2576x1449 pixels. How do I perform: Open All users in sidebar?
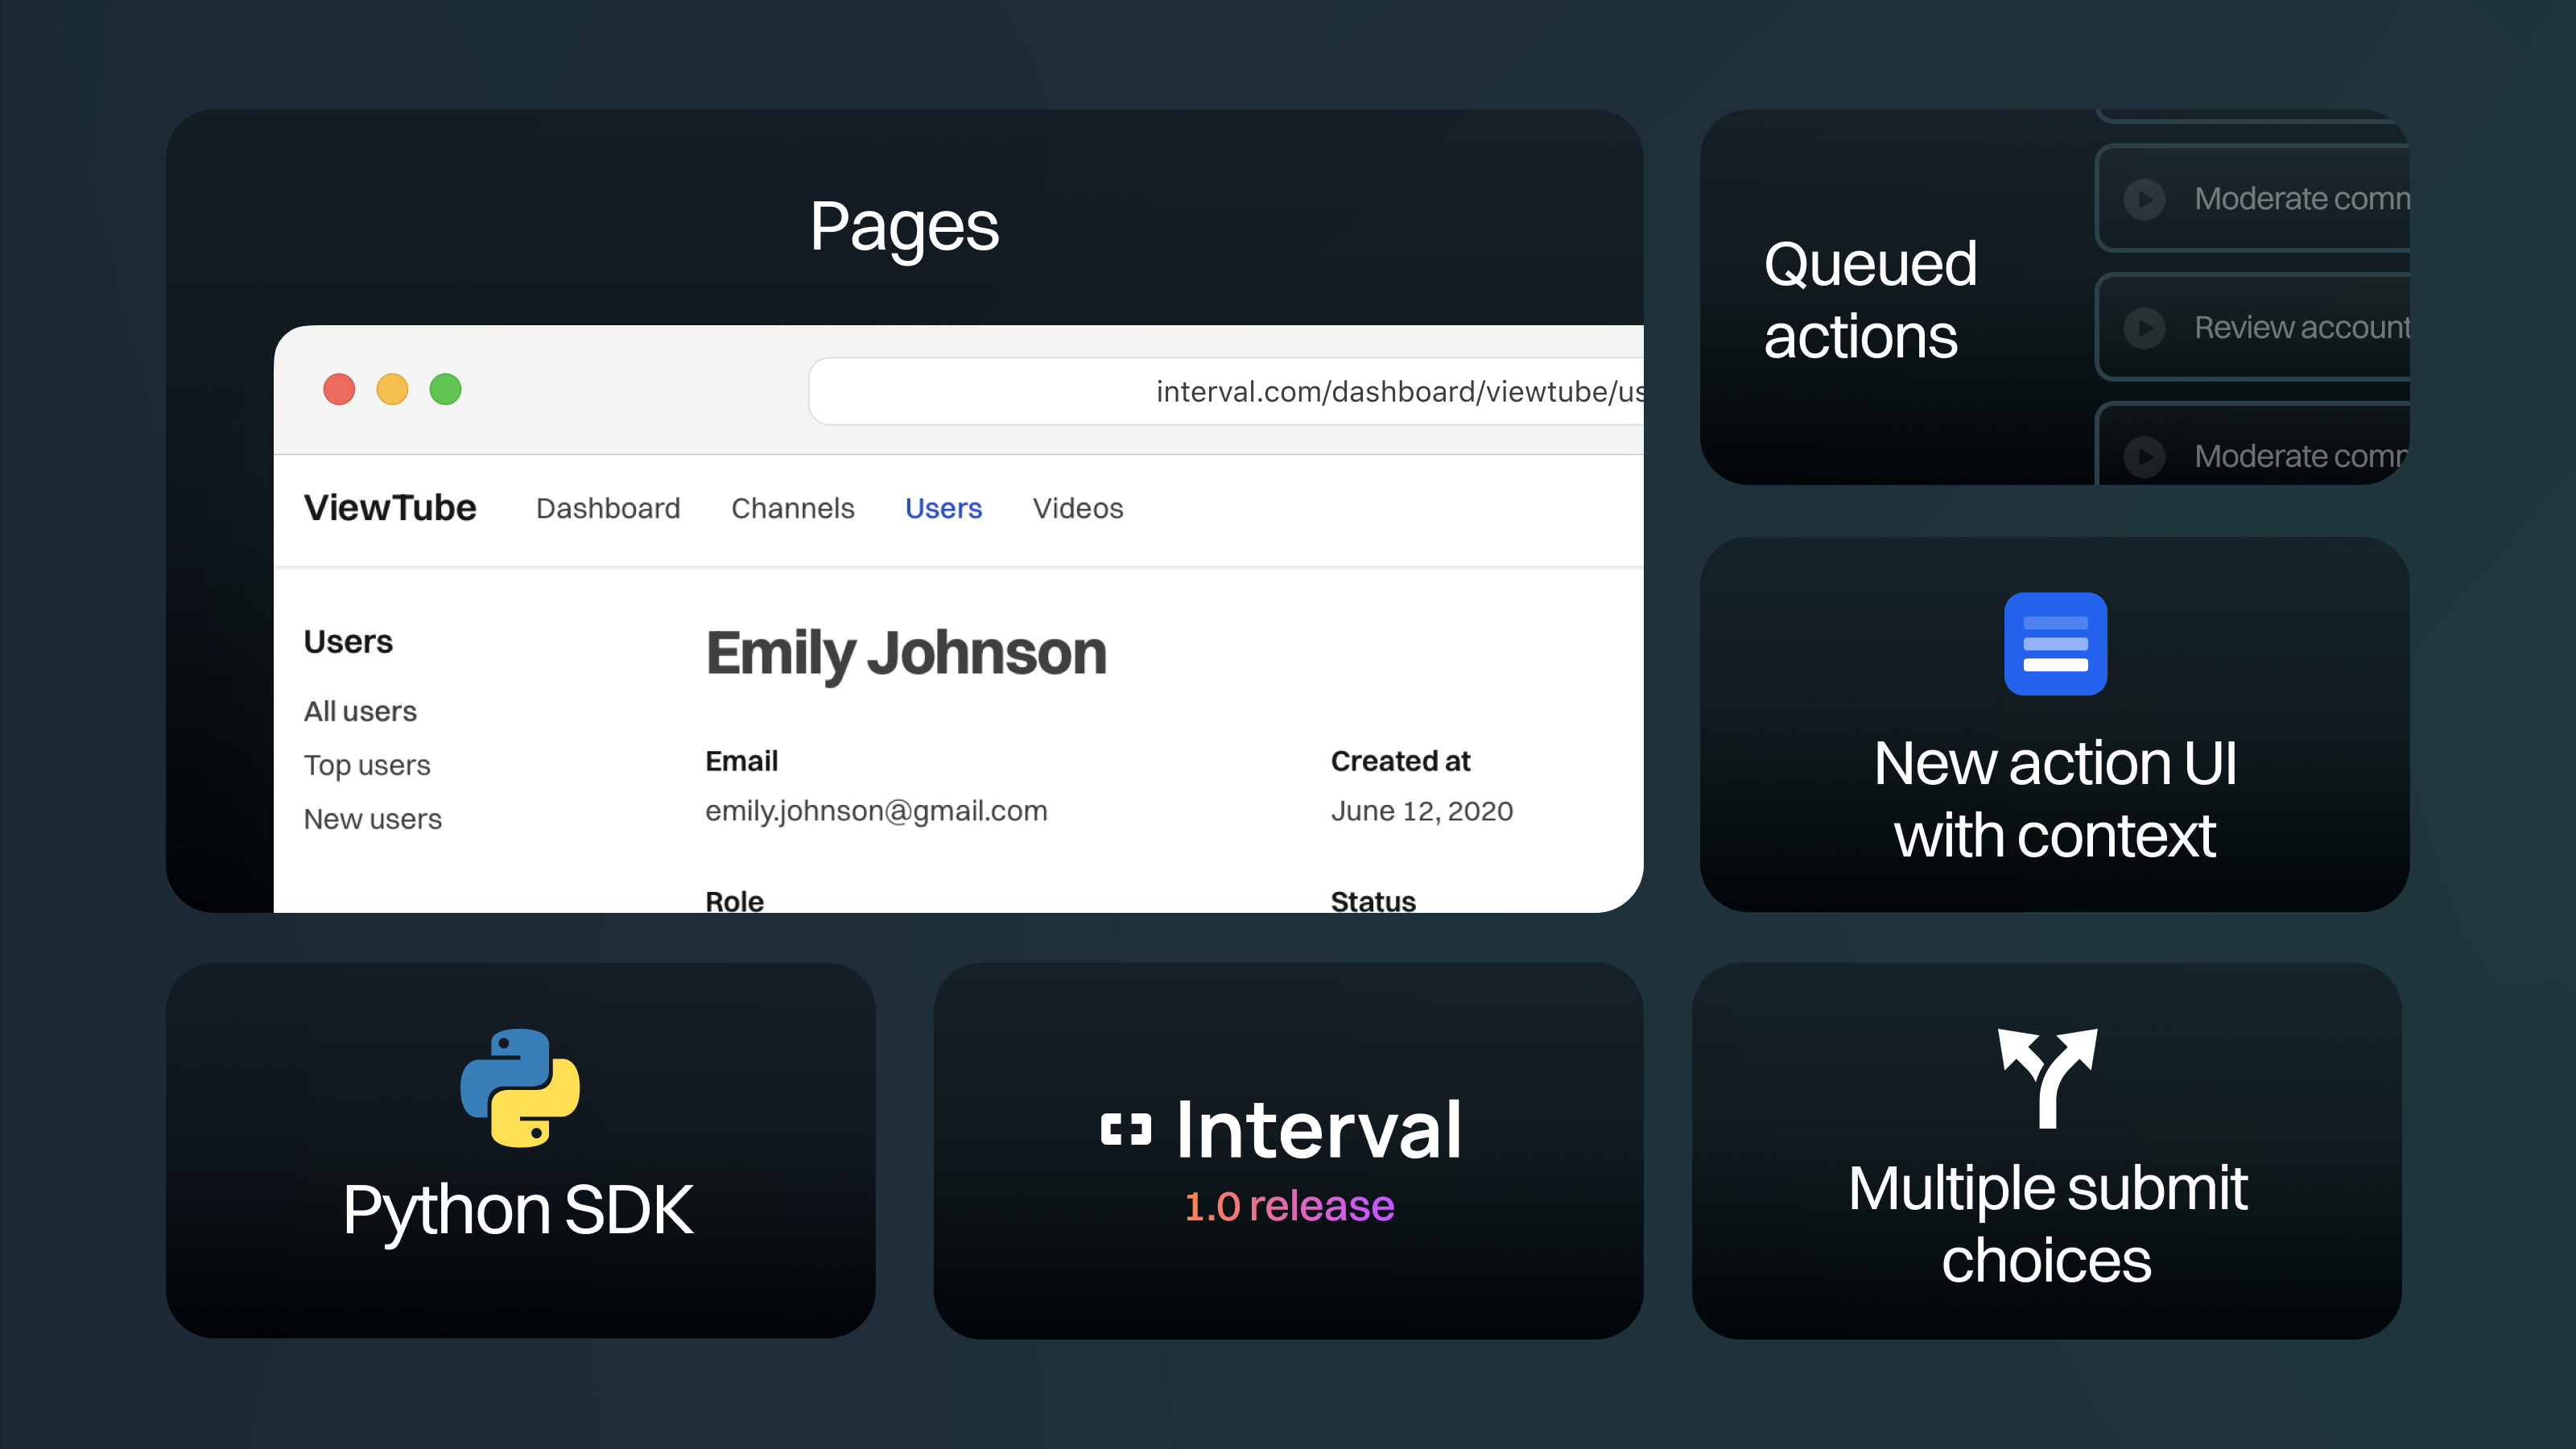pos(360,711)
